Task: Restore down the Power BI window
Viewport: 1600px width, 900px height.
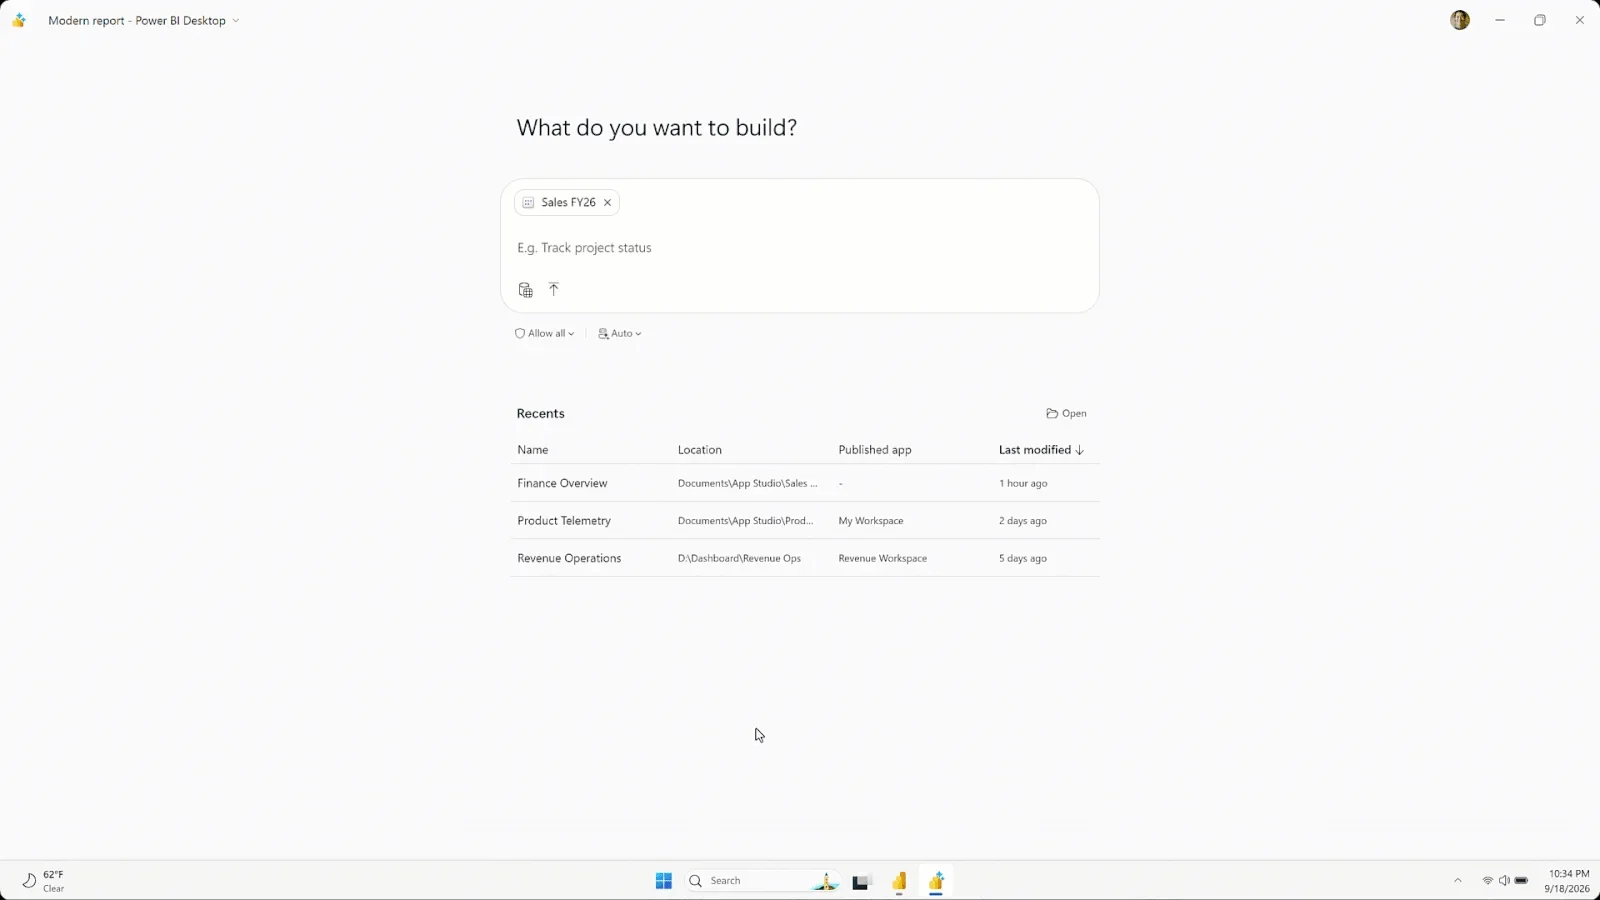Action: click(x=1540, y=20)
